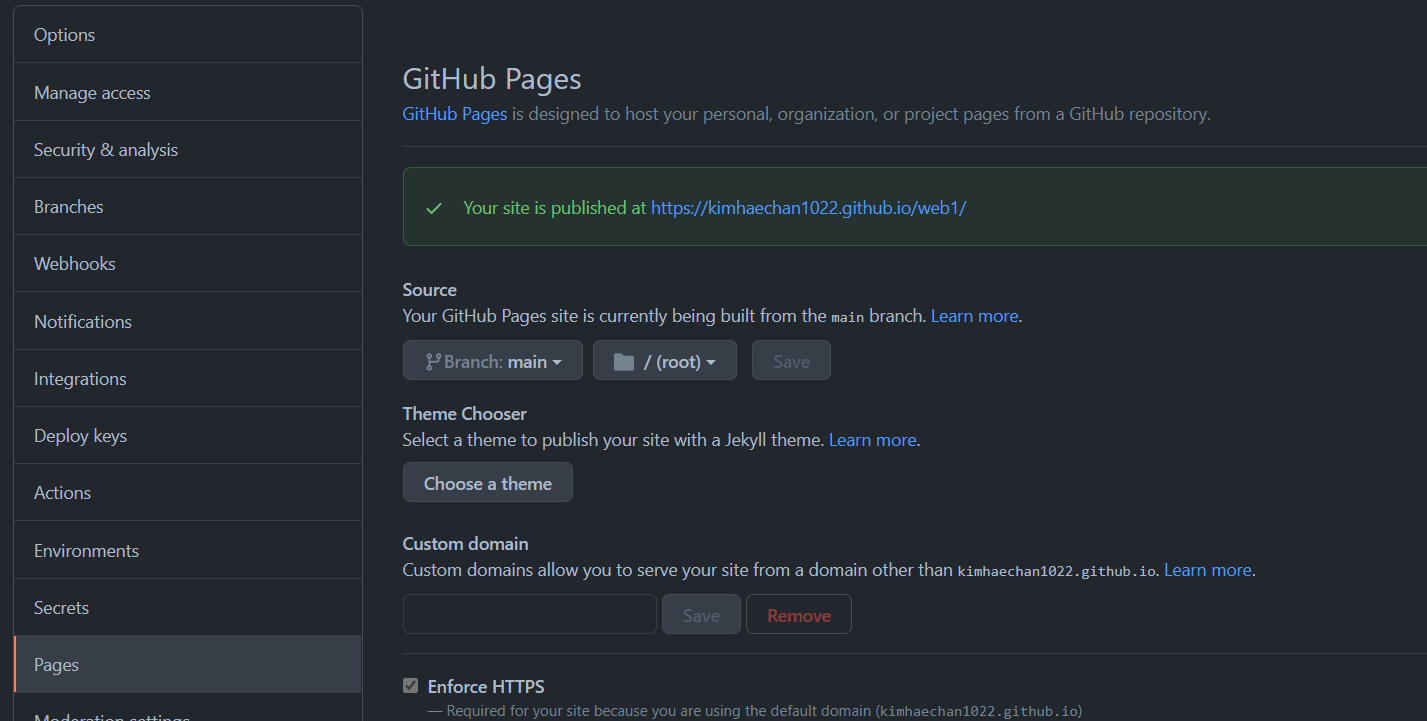Click the Enforce HTTPS label text
The width and height of the screenshot is (1427, 721).
(x=486, y=687)
